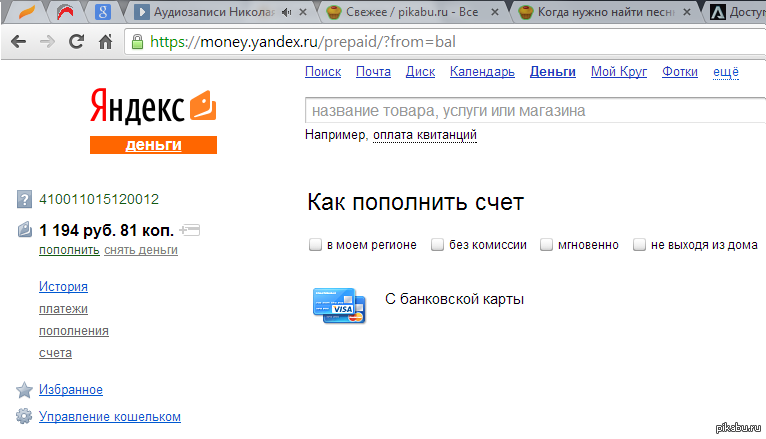Image resolution: width=766 pixels, height=439 pixels.
Task: Close the Свежее / pikabu.ru tab
Action: tap(495, 12)
